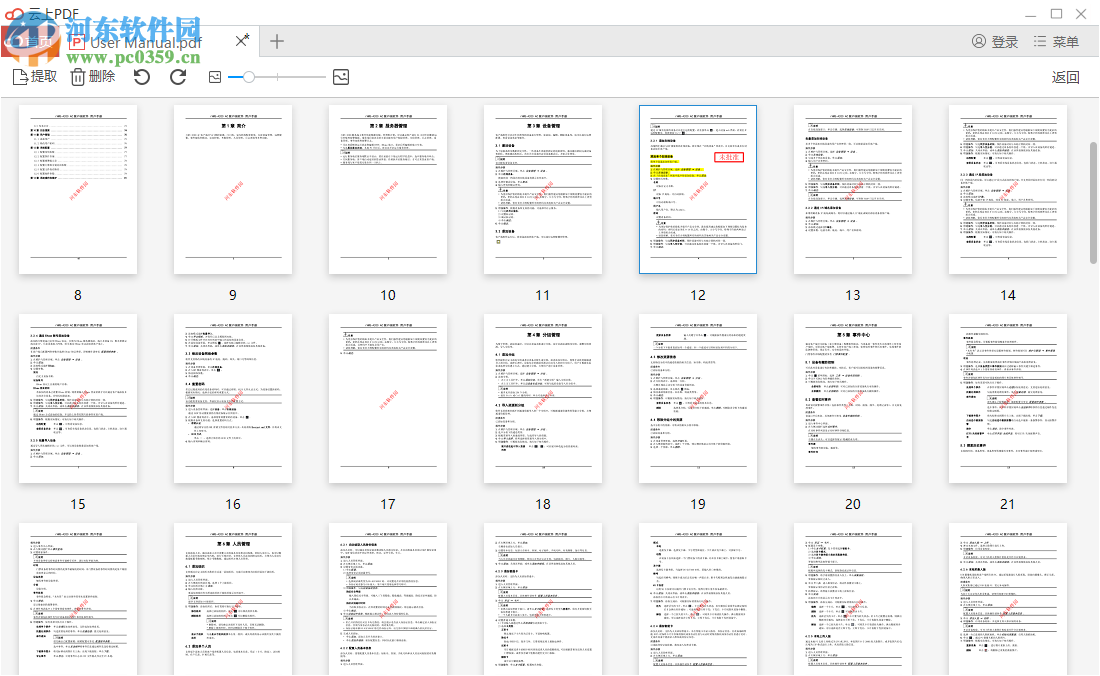Select page 20 thumbnail

click(x=853, y=398)
